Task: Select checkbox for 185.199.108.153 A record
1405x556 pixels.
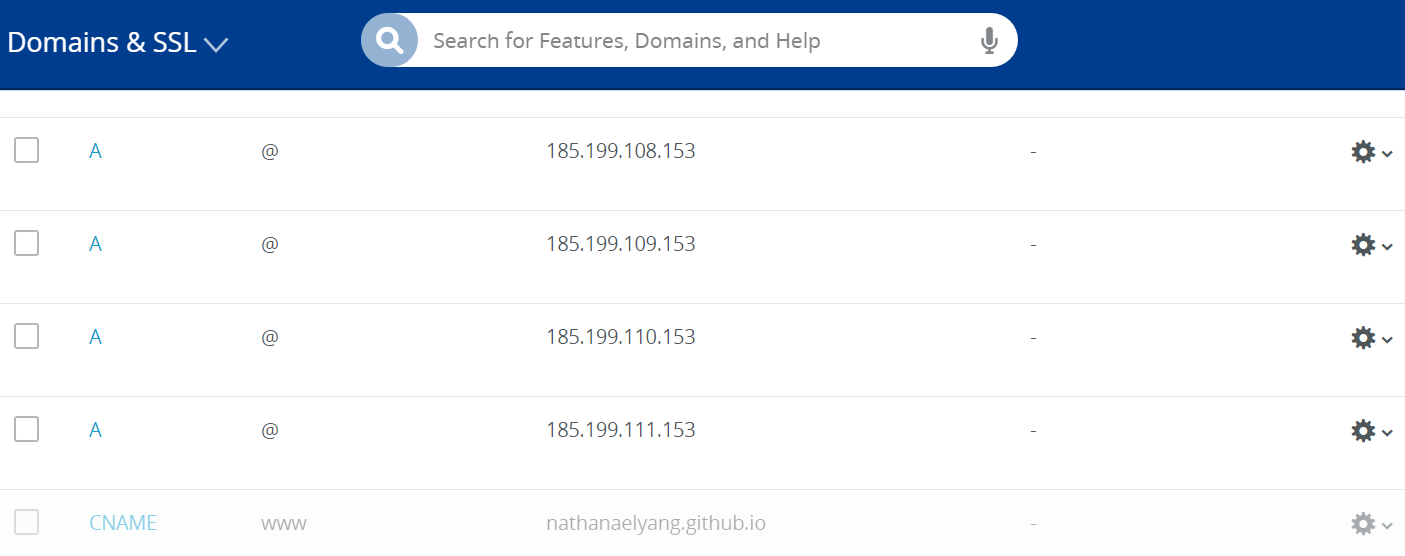Action: coord(27,151)
